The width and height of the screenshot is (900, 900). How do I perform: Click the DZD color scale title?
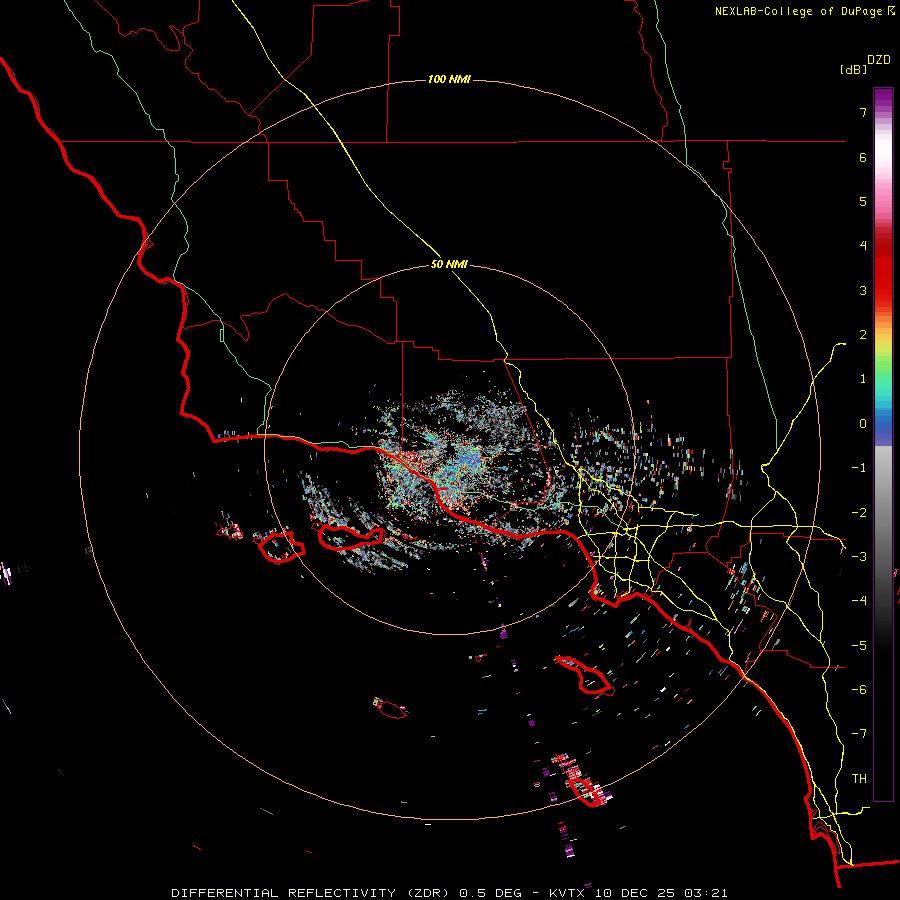[x=879, y=60]
